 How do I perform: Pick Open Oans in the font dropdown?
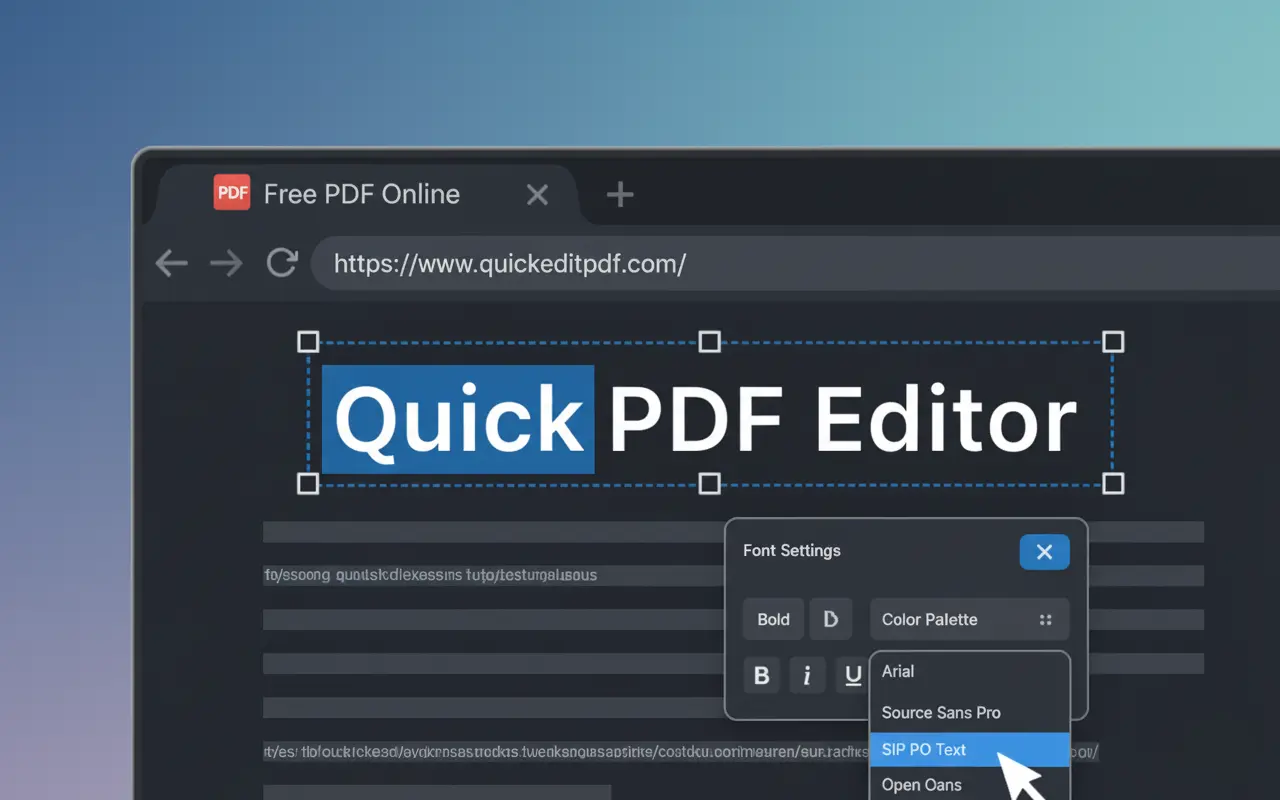point(921,785)
